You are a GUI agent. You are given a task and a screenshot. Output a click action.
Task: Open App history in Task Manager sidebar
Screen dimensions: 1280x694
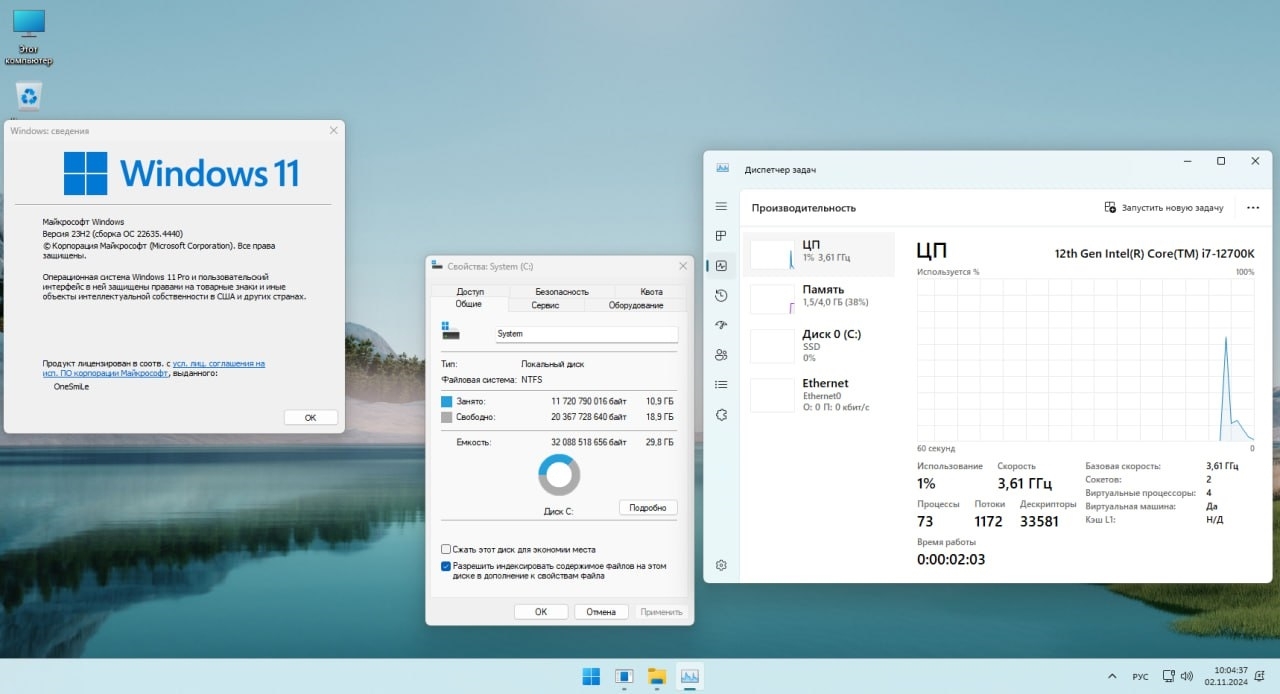click(x=721, y=295)
